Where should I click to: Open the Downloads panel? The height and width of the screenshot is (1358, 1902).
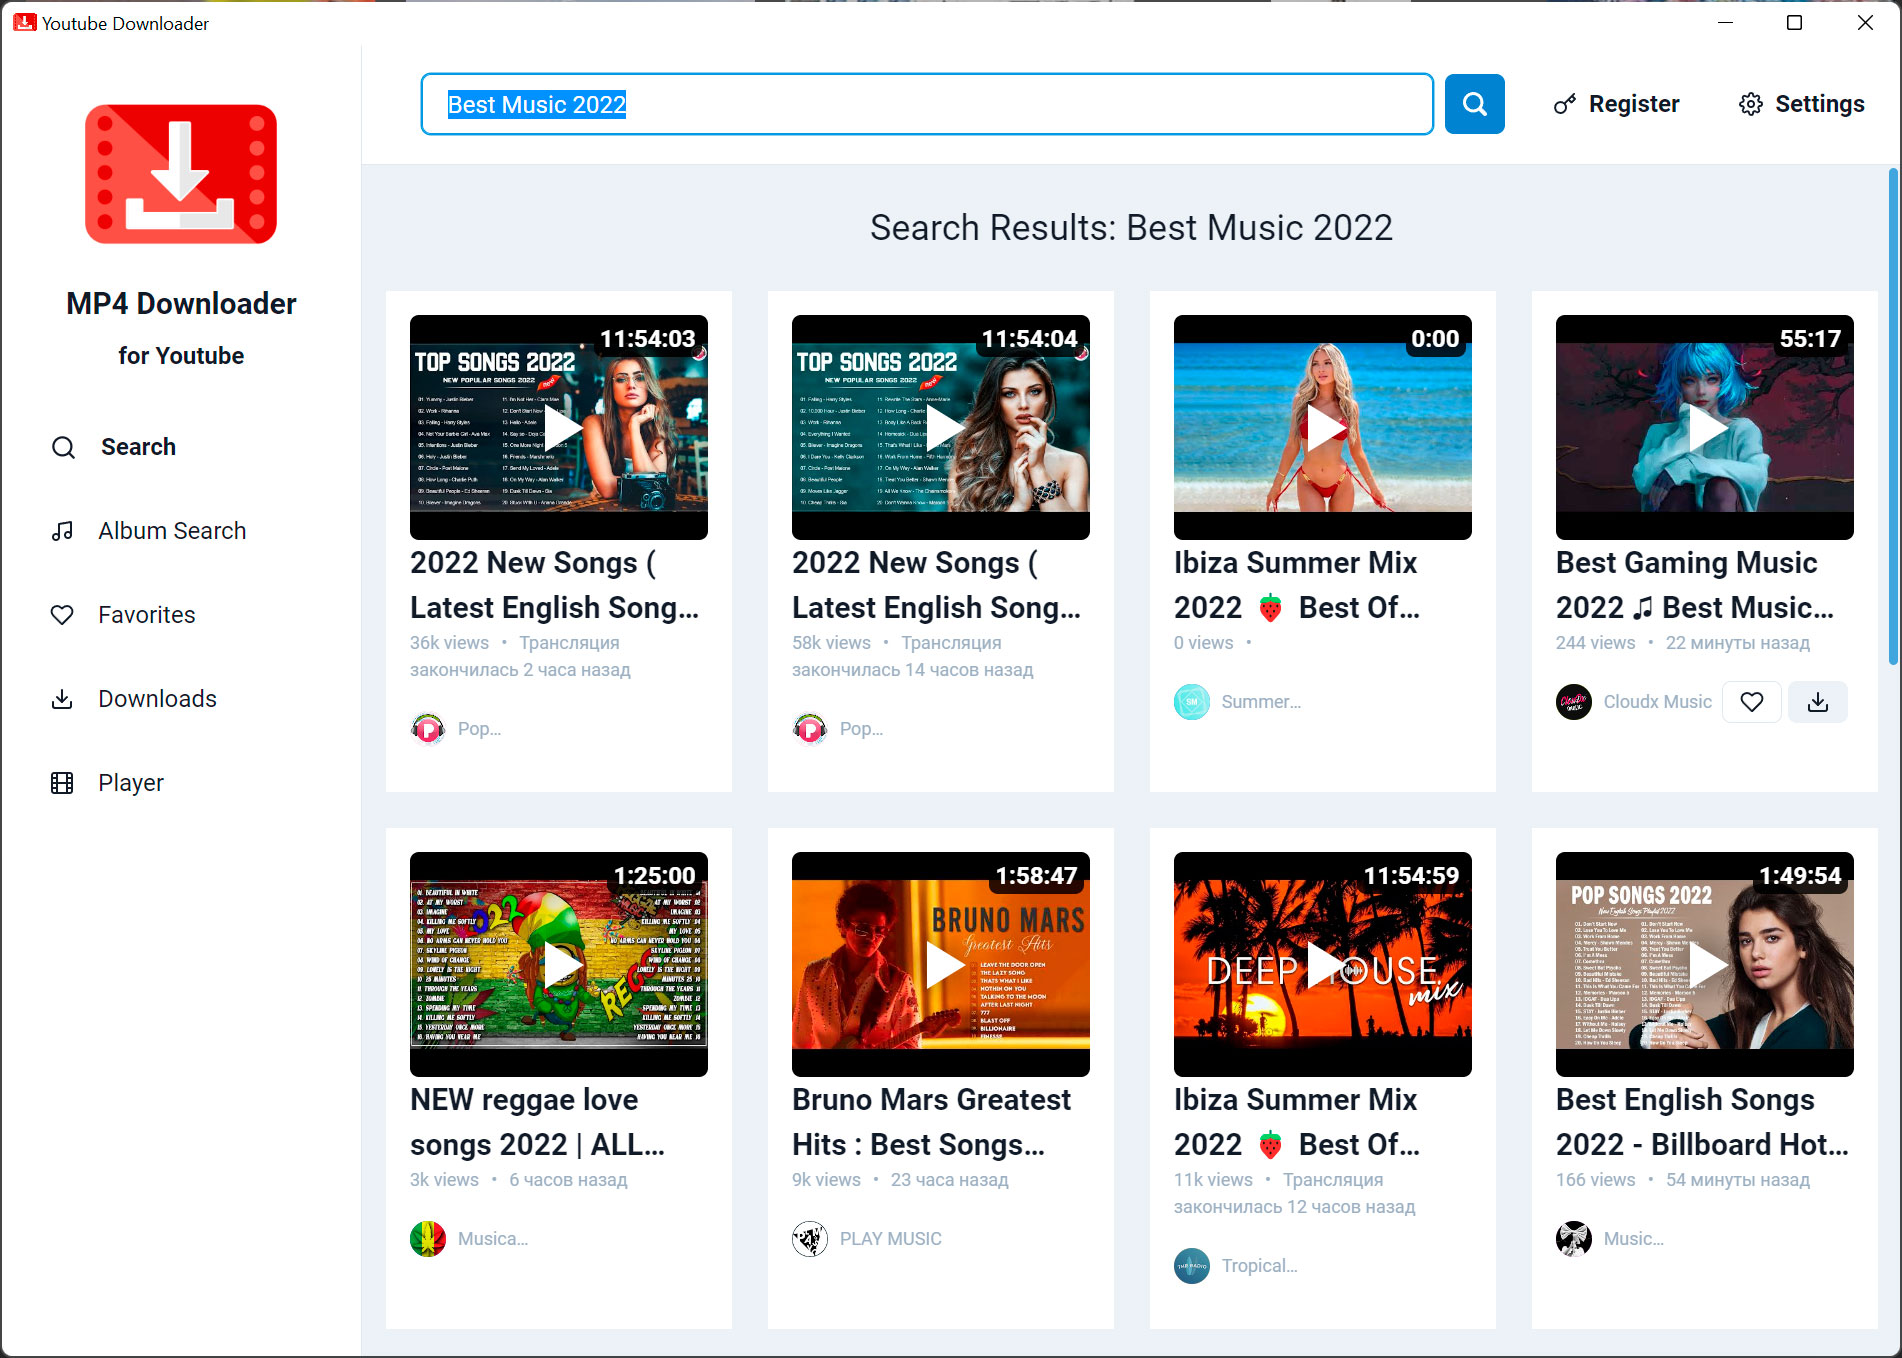tap(157, 699)
